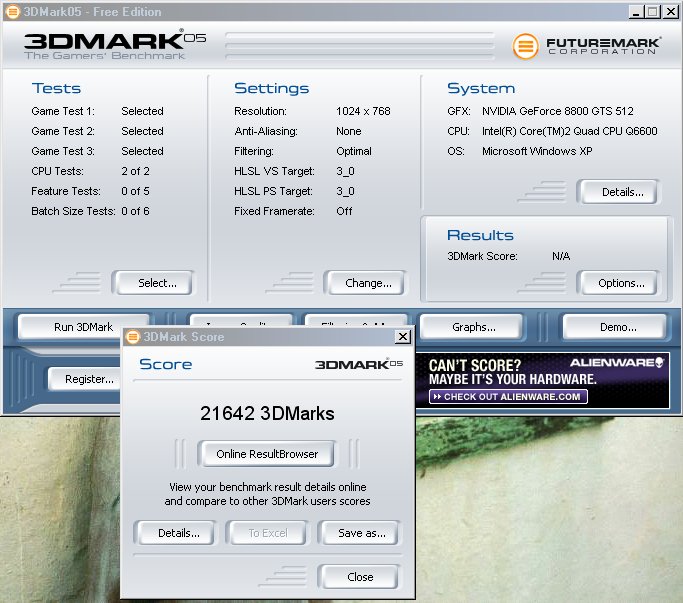Click the Select... button under Tests
683x603 pixels.
152,283
